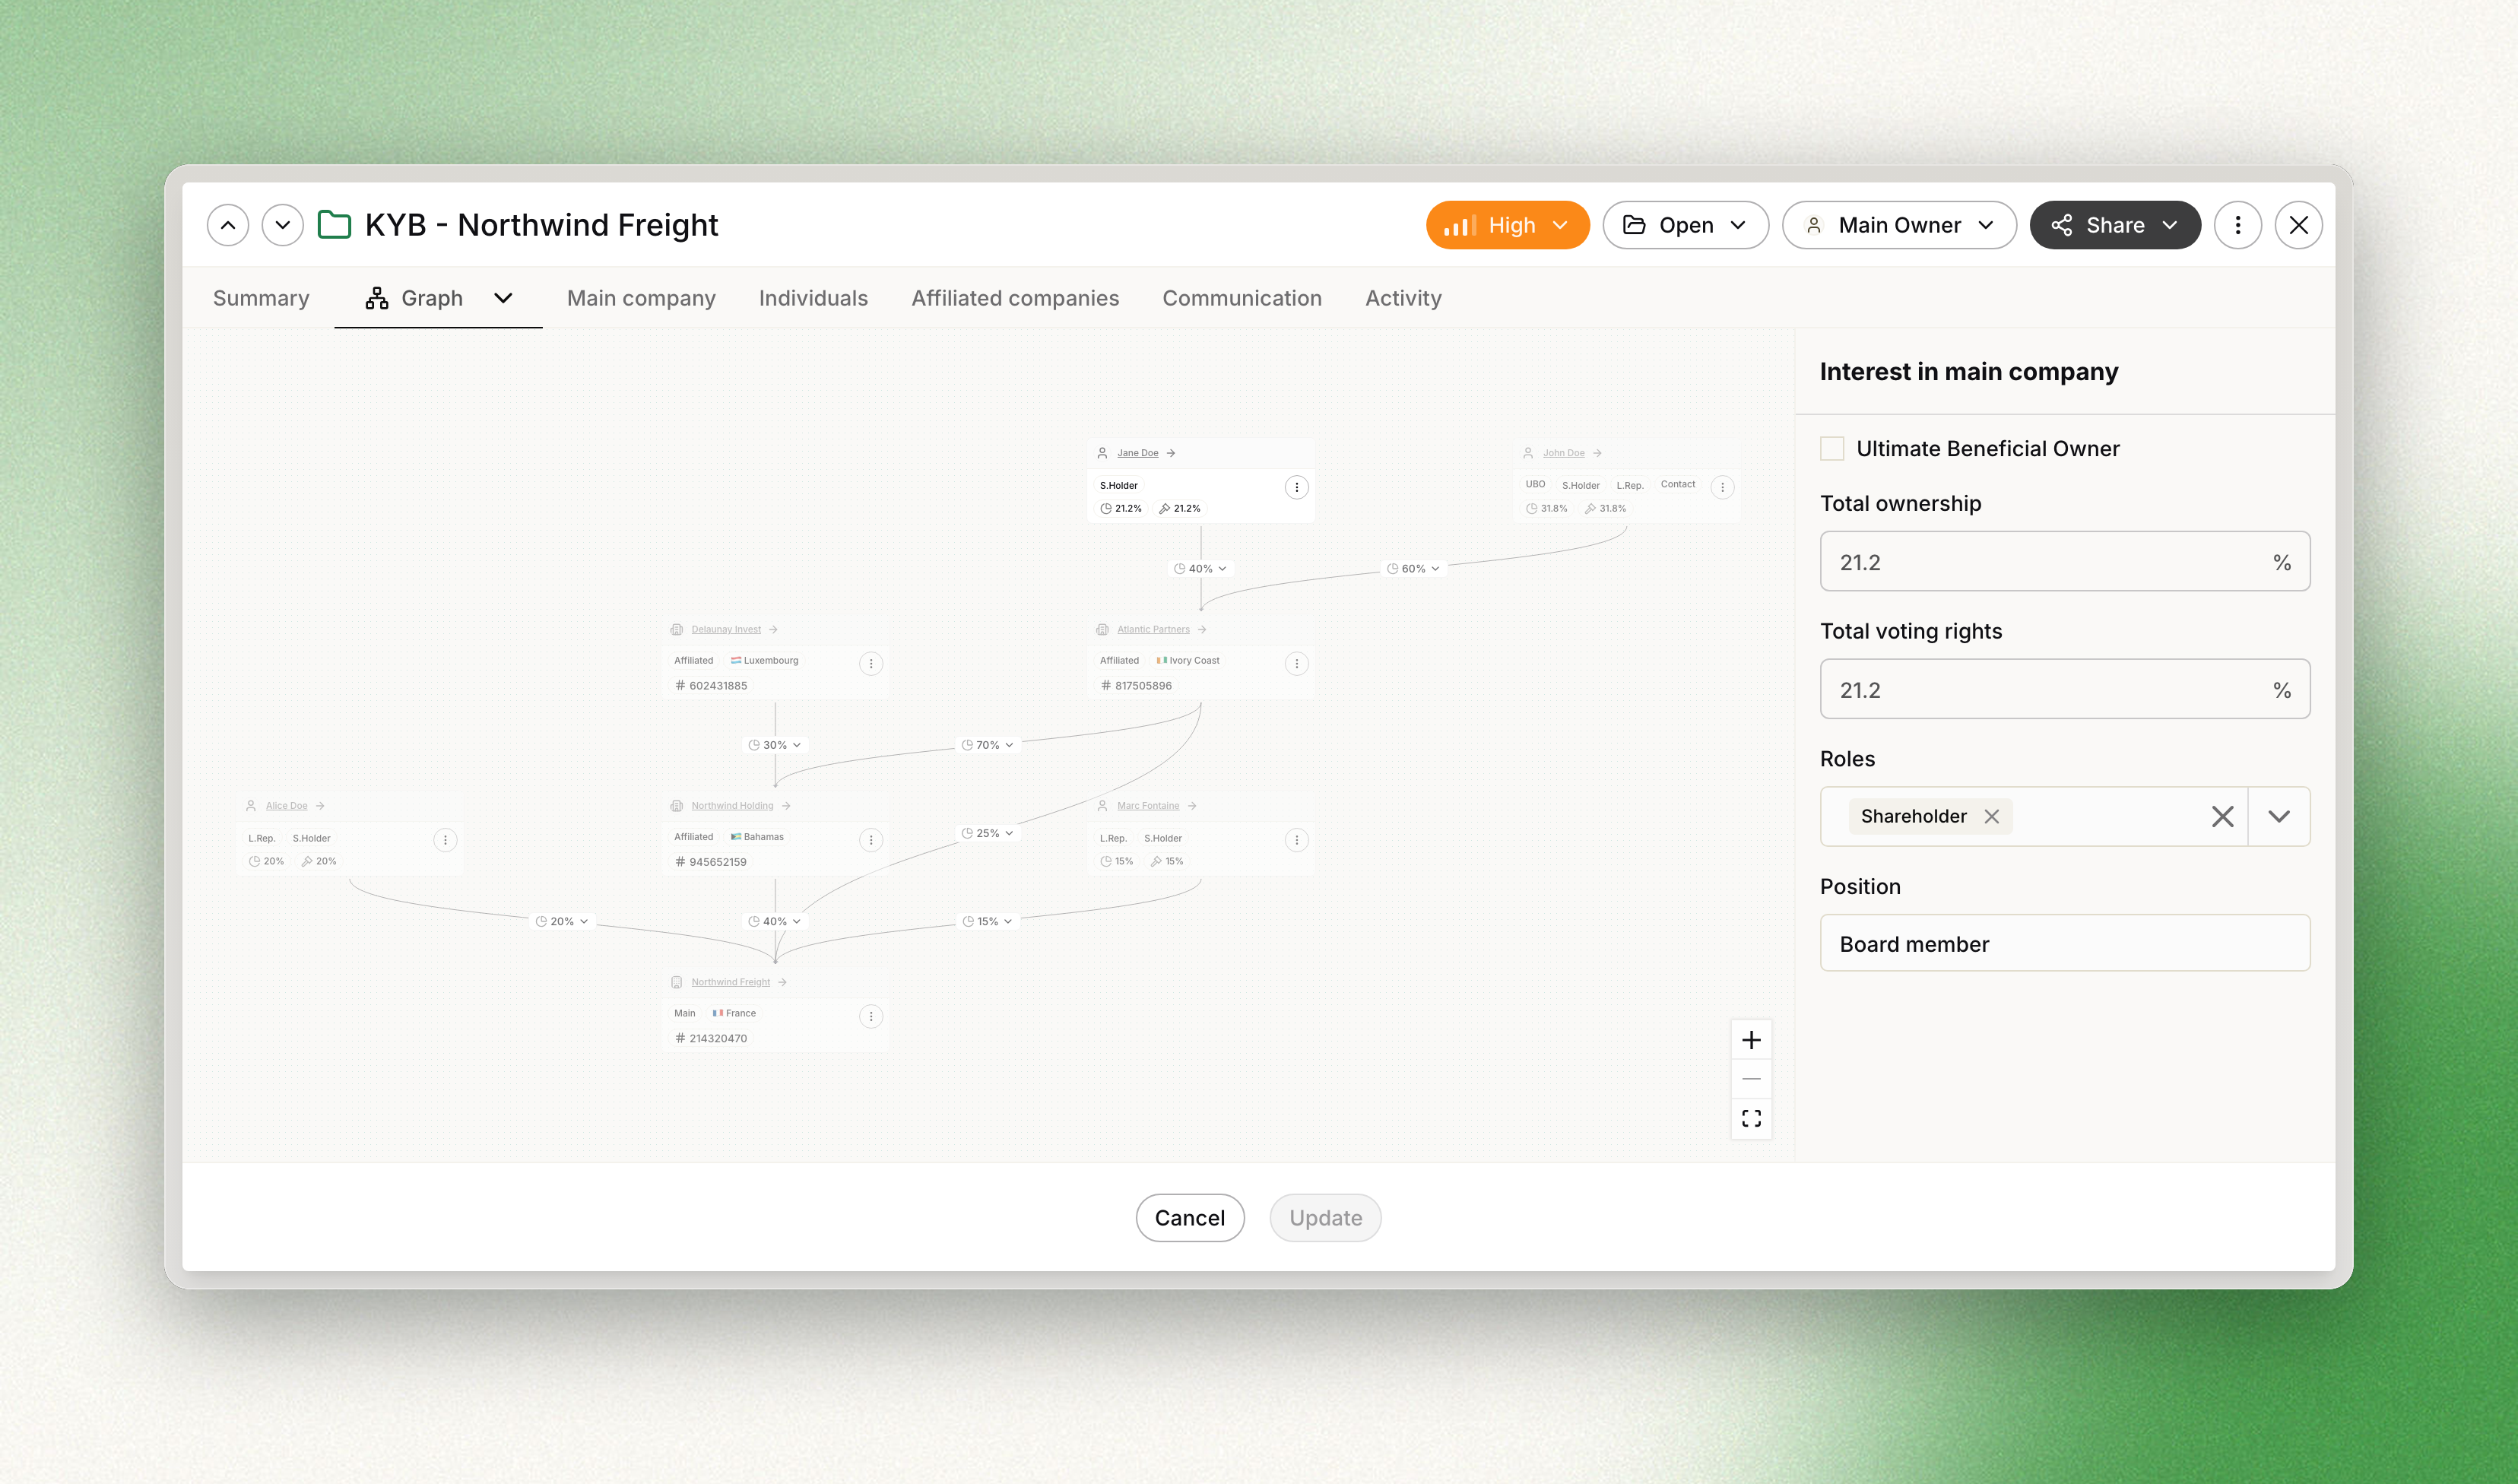
Task: Open the Jane Doe node options menu
Action: (x=1297, y=487)
